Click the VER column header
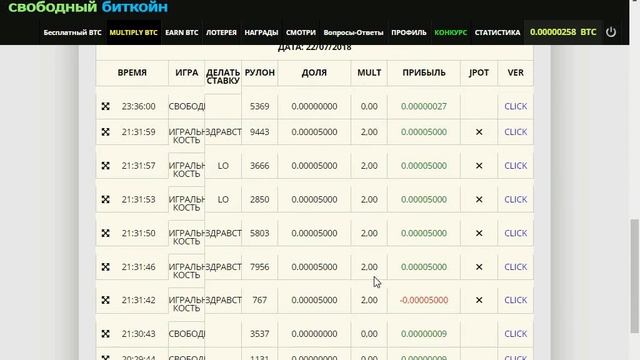 516,73
